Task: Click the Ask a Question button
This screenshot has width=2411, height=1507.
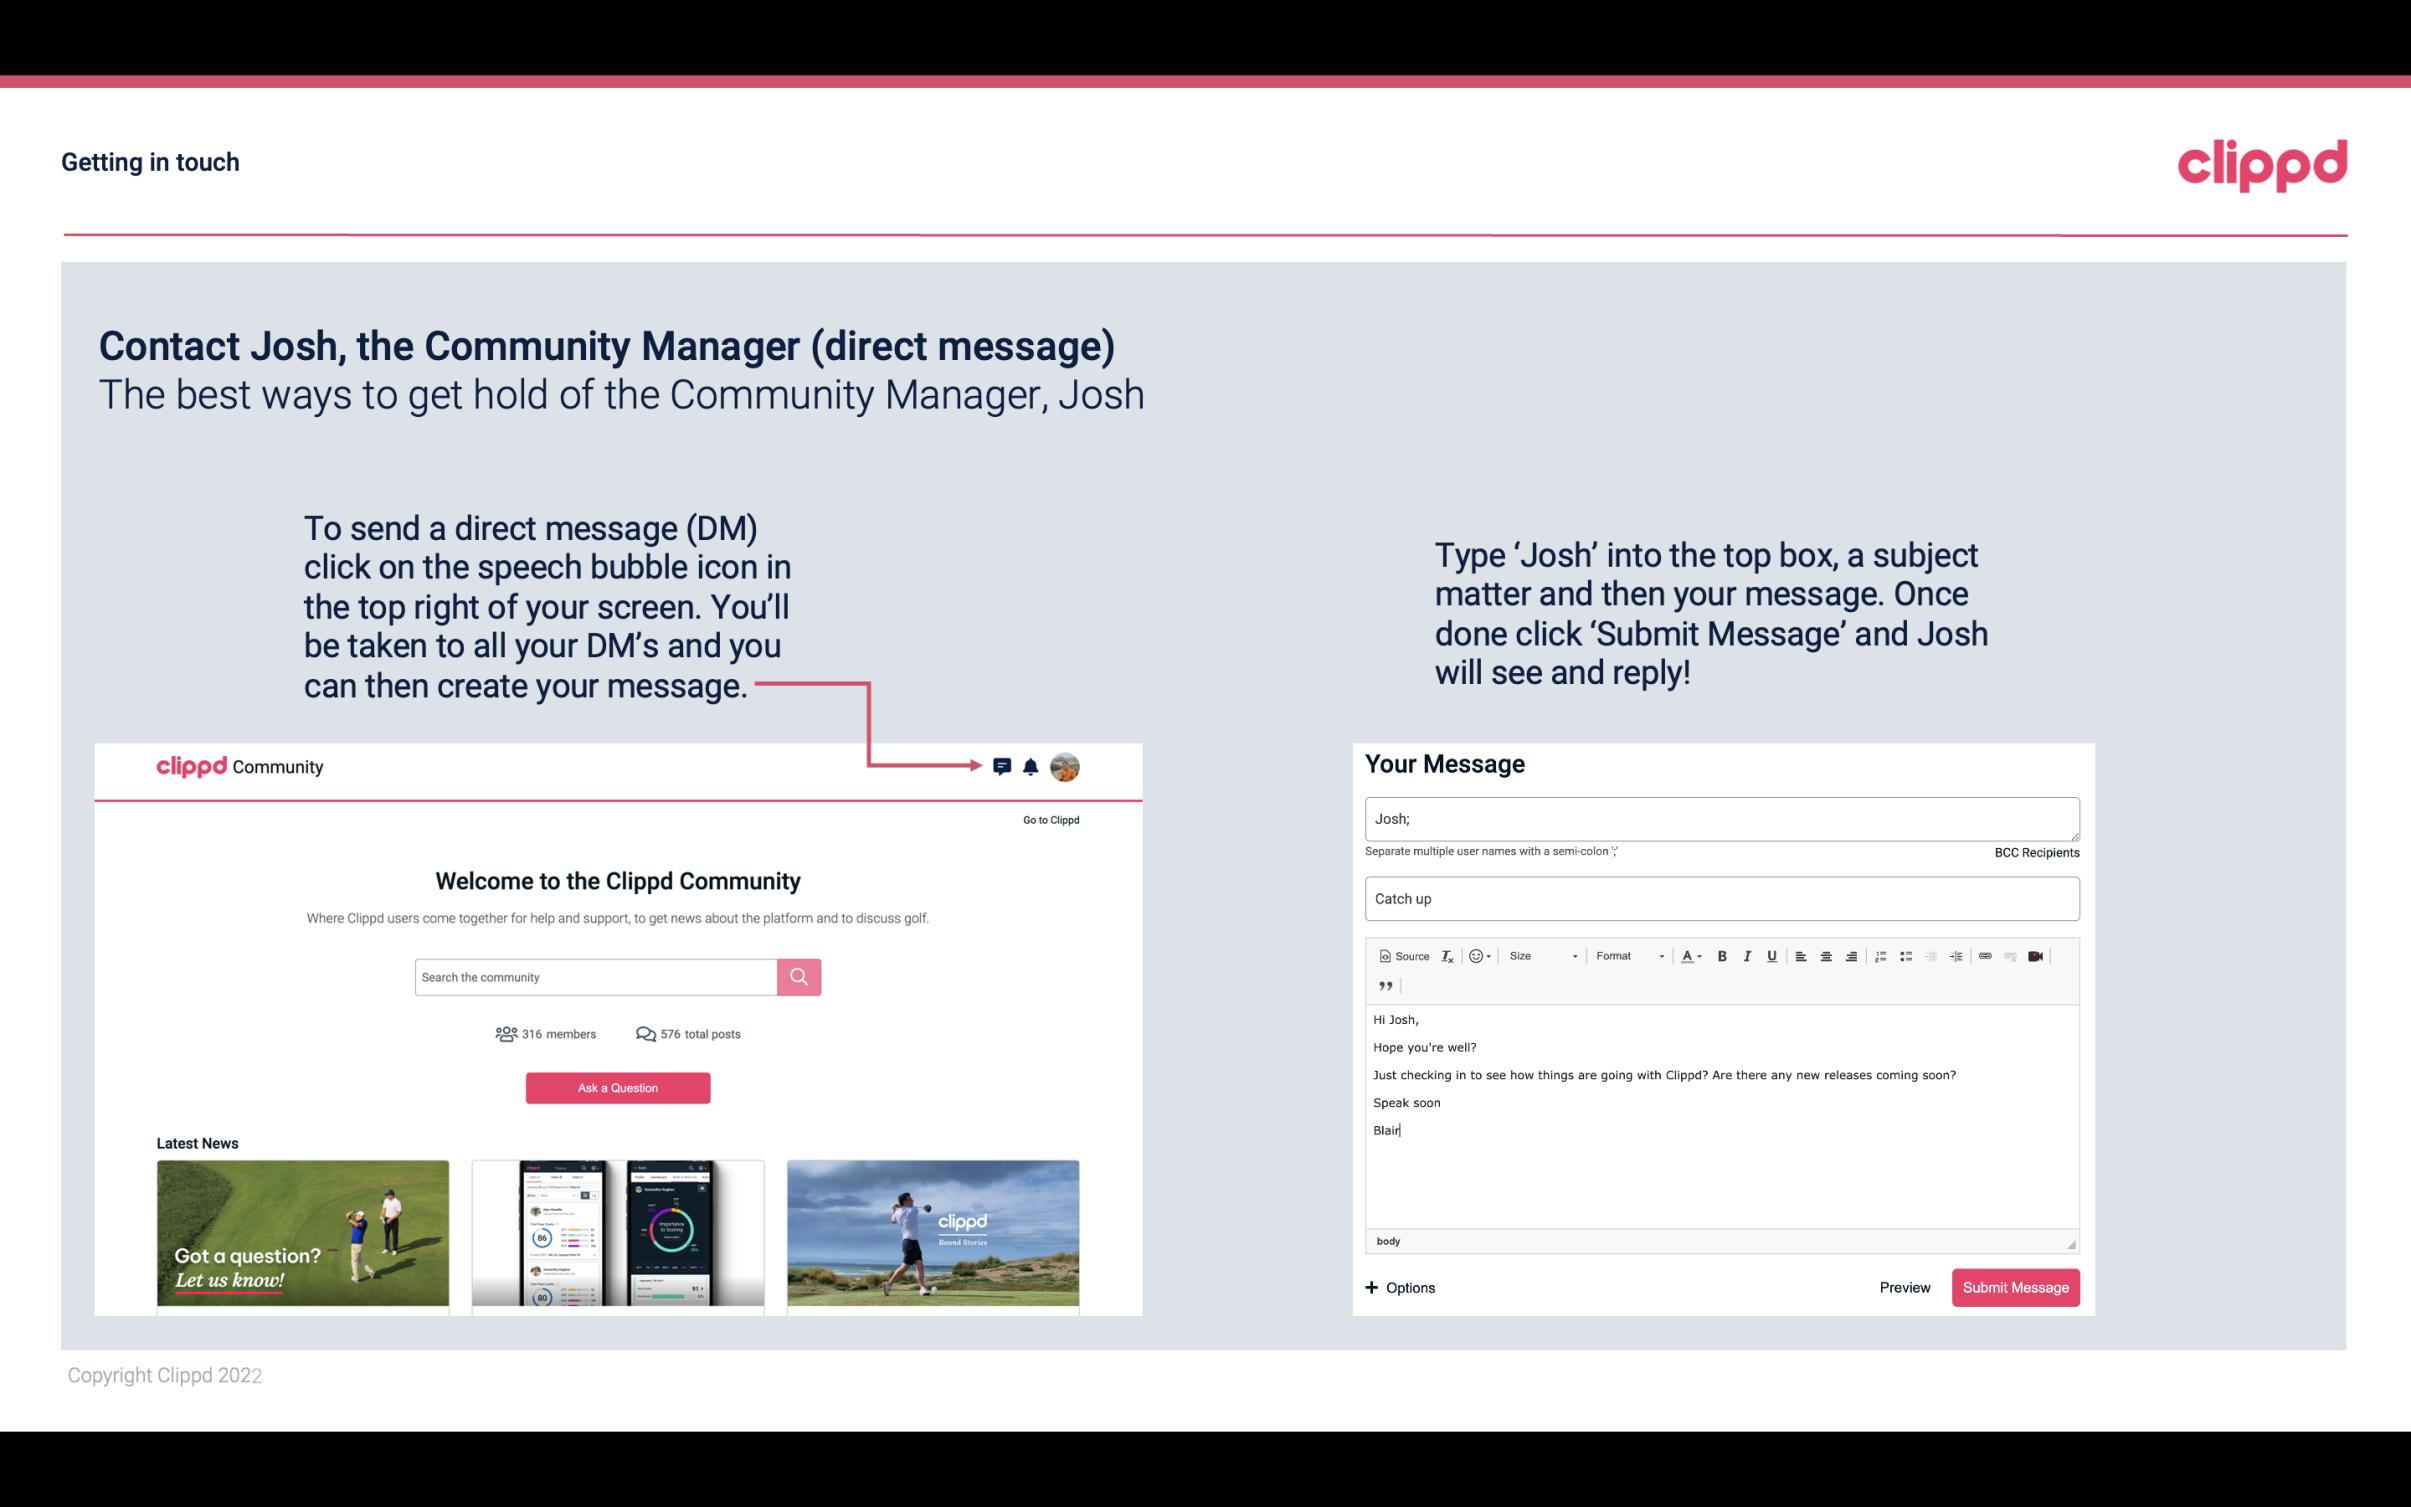Action: 618,1087
